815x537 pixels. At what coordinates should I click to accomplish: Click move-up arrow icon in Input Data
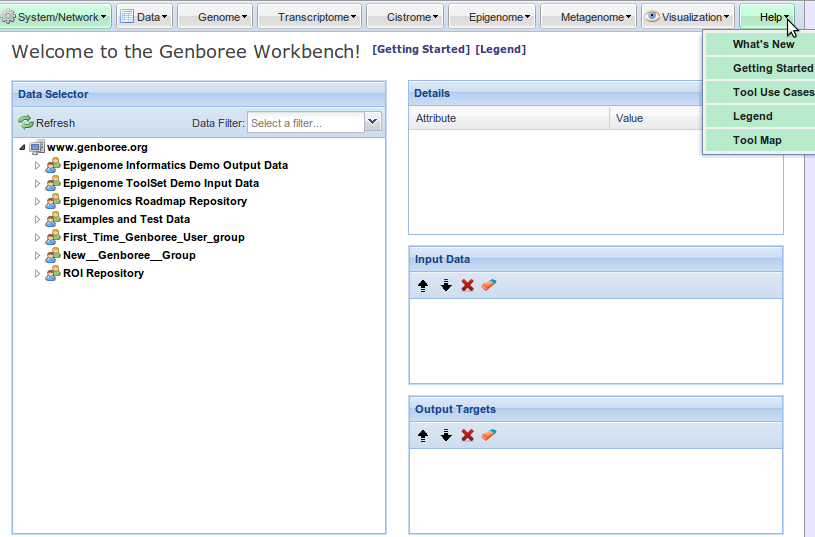[x=423, y=286]
